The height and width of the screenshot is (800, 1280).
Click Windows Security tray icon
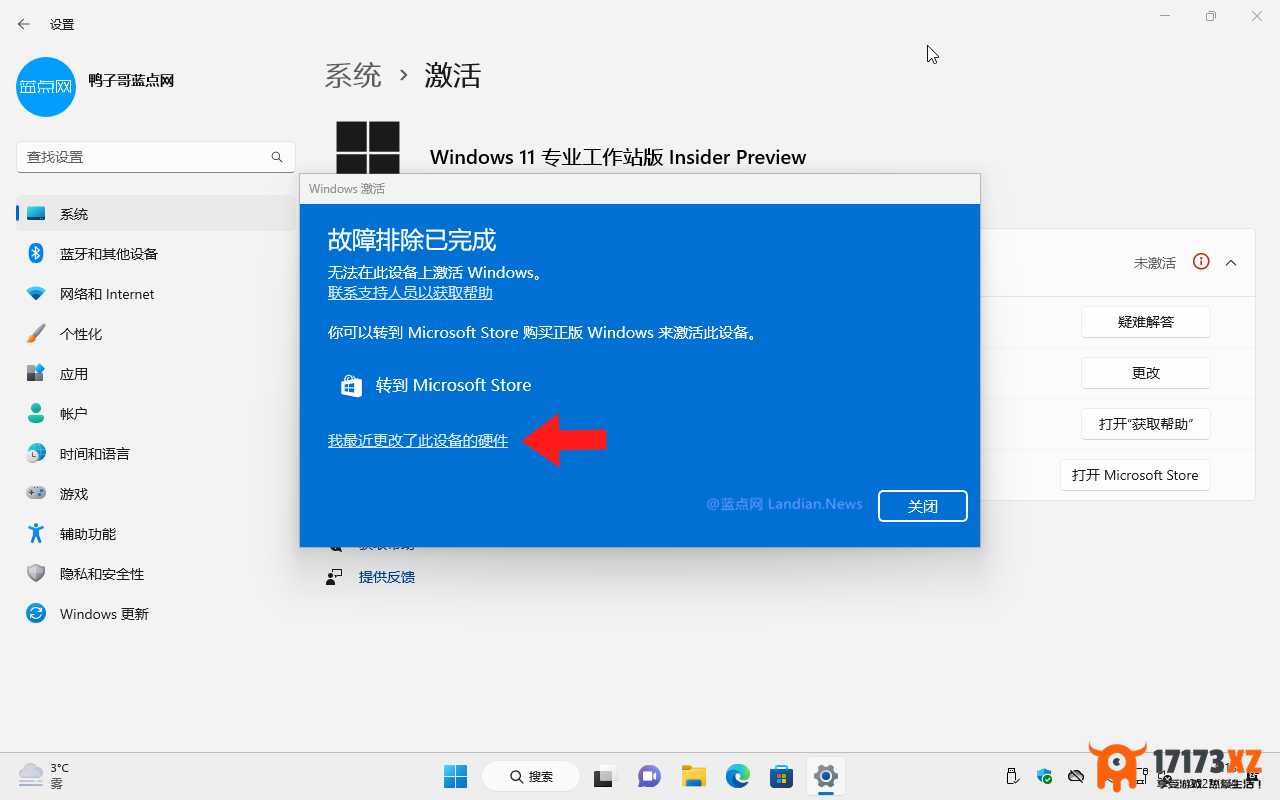click(x=1045, y=776)
